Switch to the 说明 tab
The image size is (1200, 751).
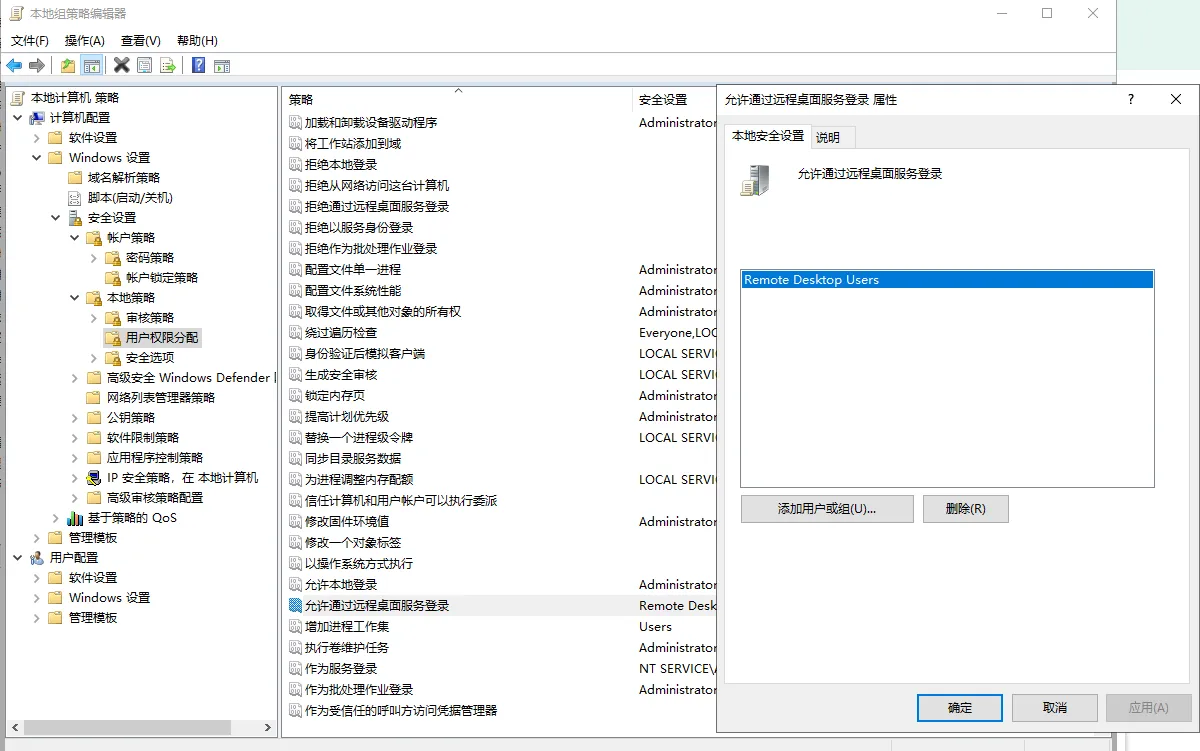coord(828,137)
